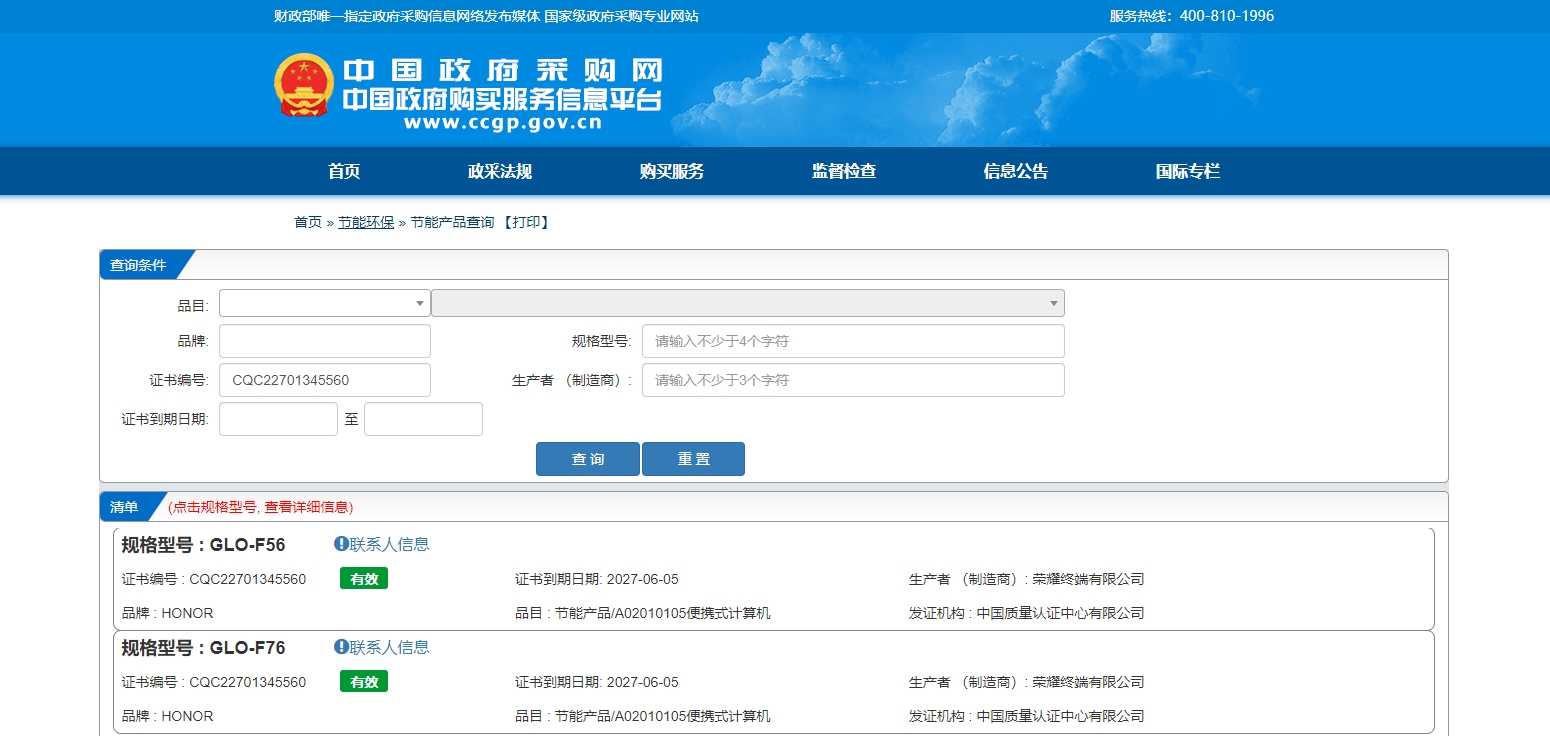This screenshot has height=736, width=1550.
Task: Click the 证书到期日期 start date field
Action: coord(278,419)
